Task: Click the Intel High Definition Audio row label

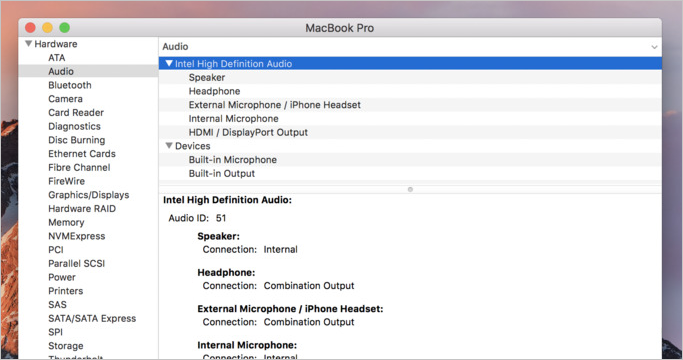Action: point(233,64)
